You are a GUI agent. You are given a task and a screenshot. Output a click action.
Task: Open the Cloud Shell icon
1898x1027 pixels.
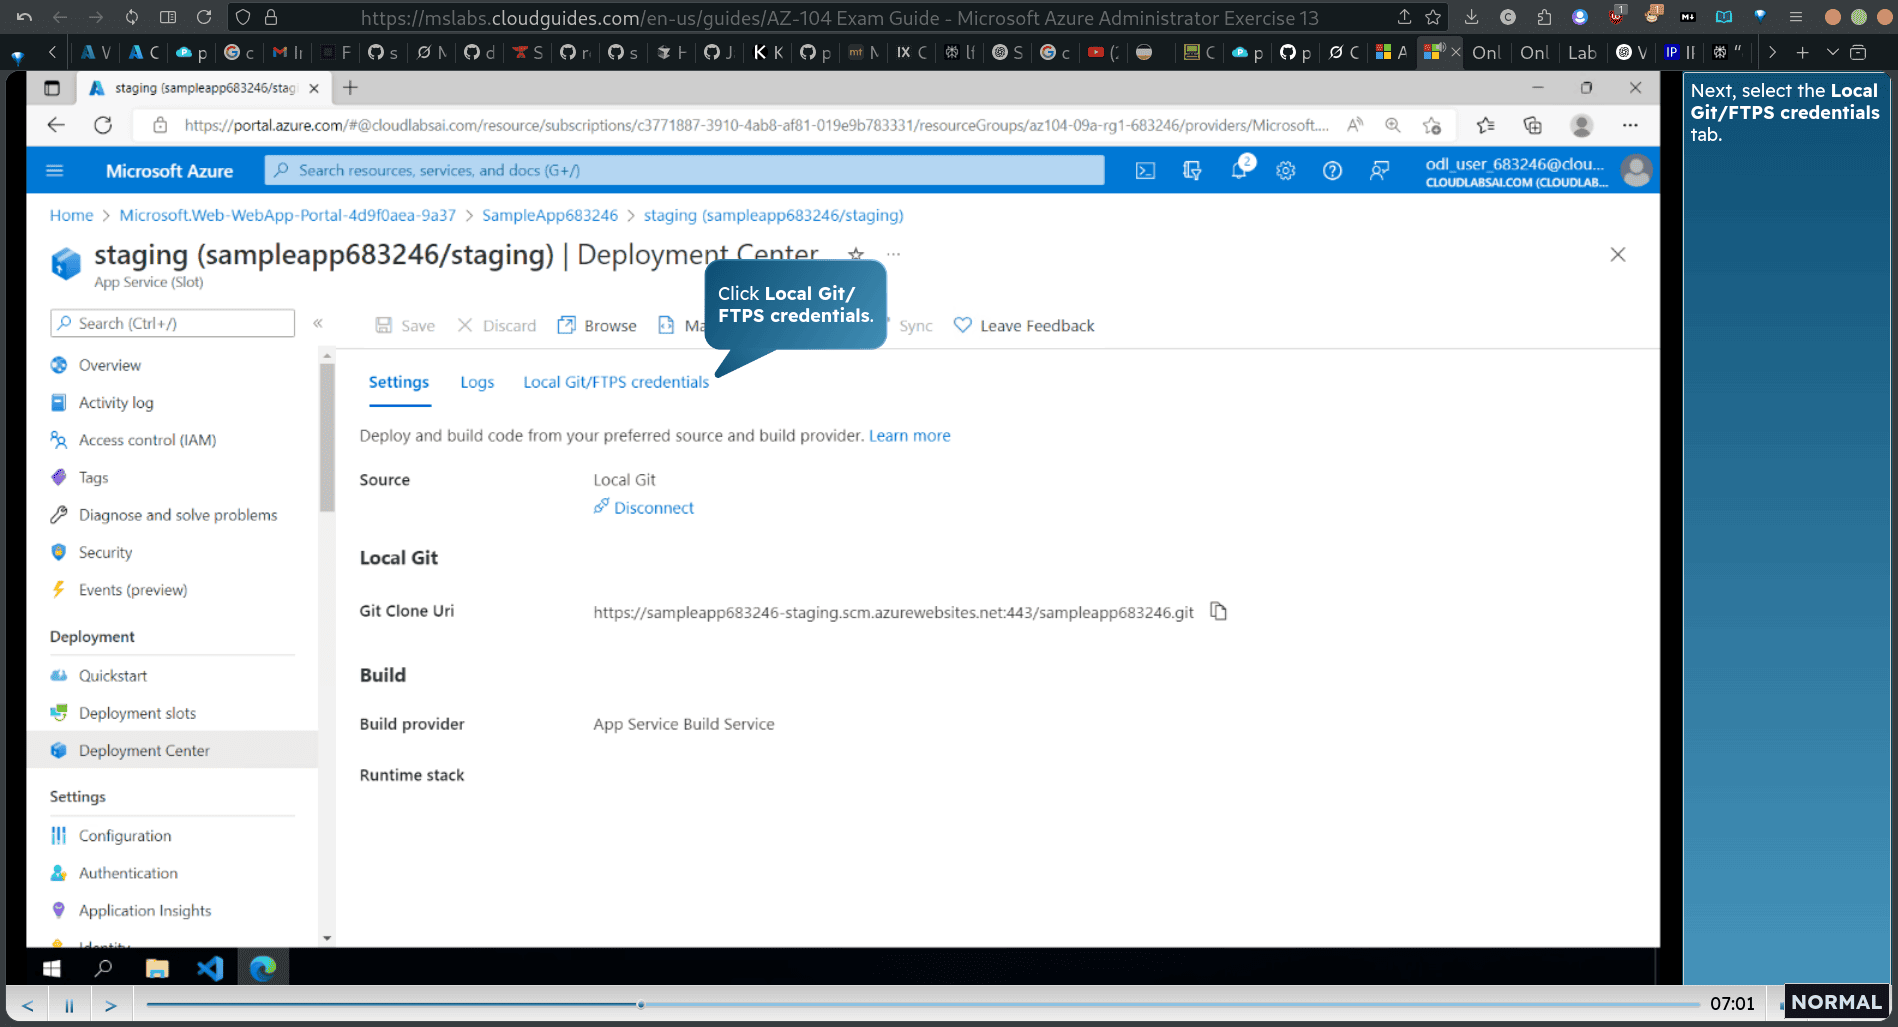[1145, 171]
